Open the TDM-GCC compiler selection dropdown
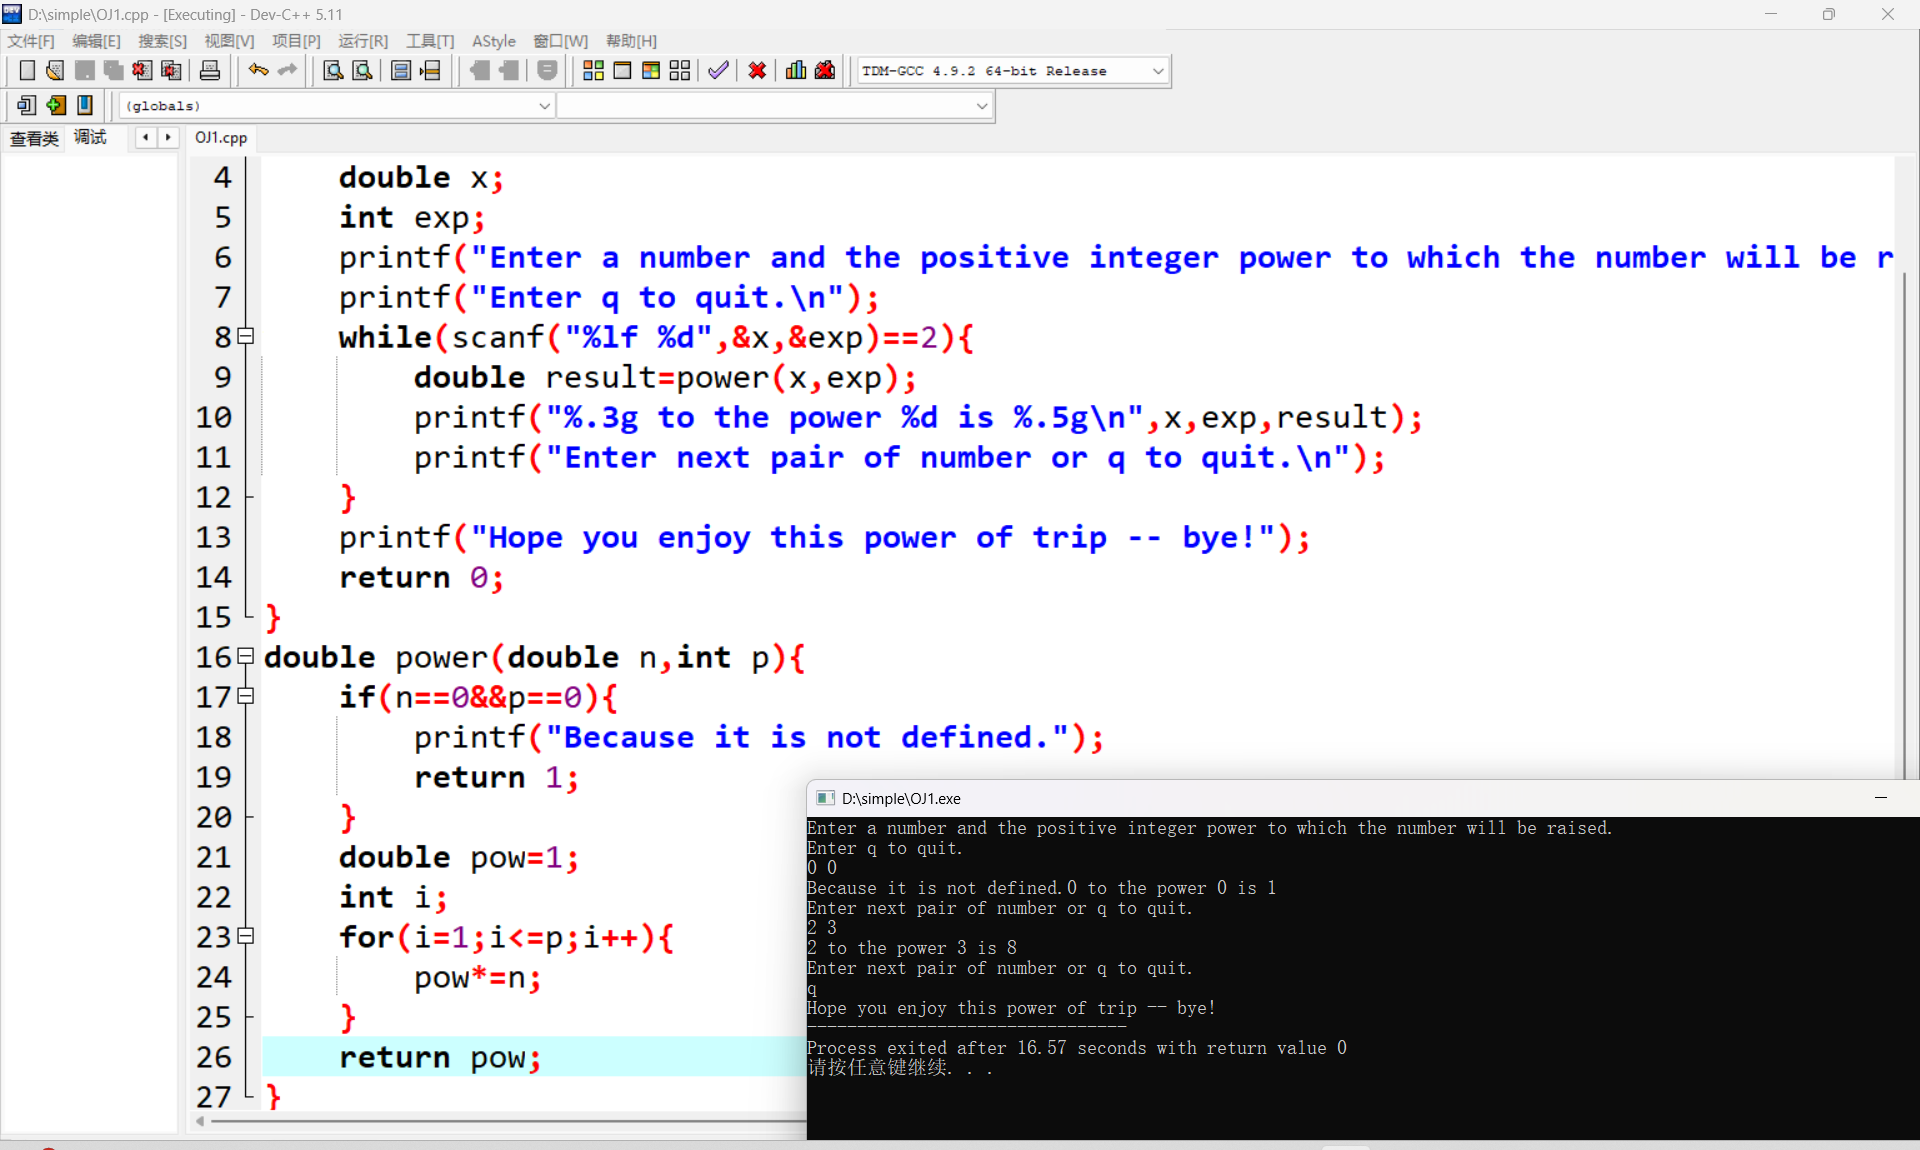 (1157, 71)
